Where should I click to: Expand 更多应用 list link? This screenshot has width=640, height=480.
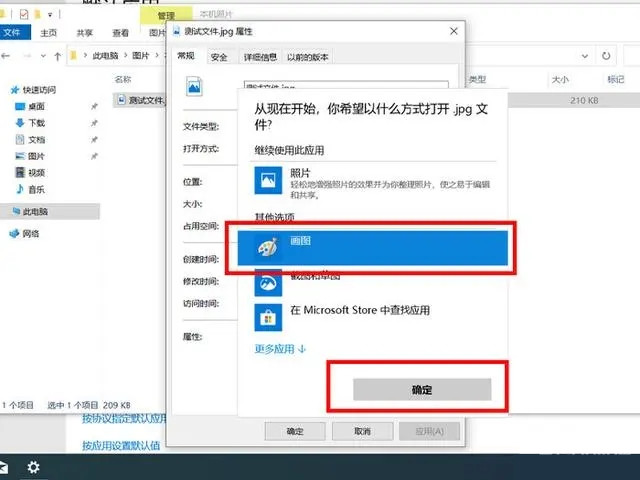(280, 349)
